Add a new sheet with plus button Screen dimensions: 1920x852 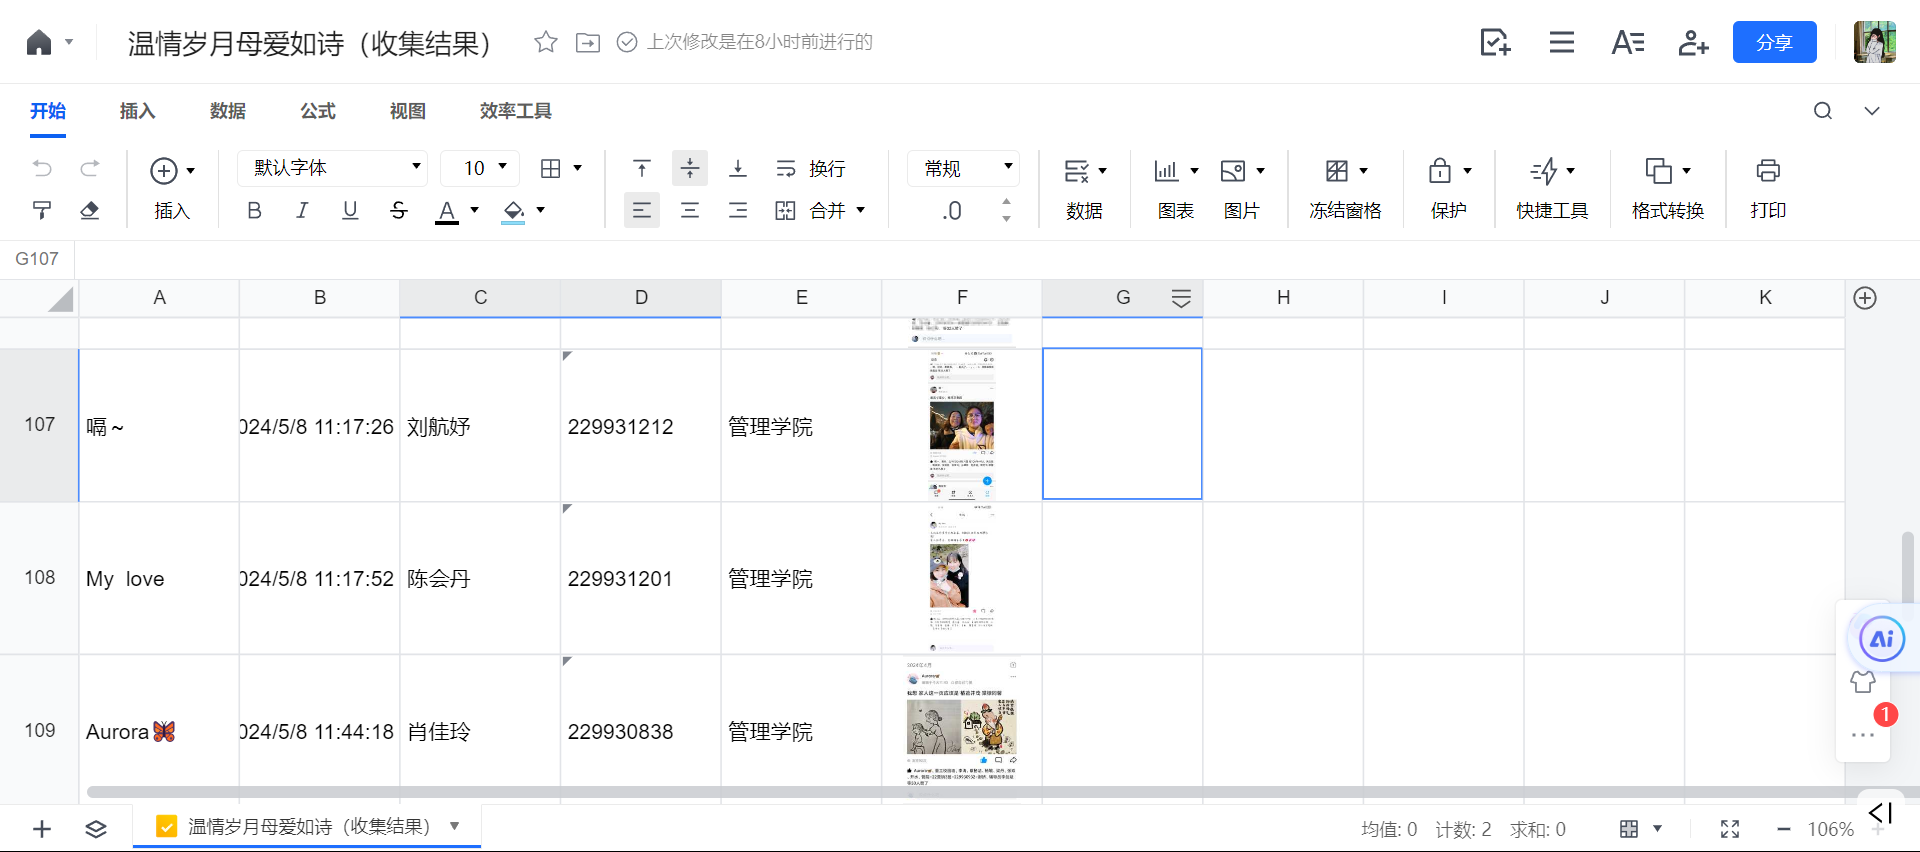[x=42, y=828]
